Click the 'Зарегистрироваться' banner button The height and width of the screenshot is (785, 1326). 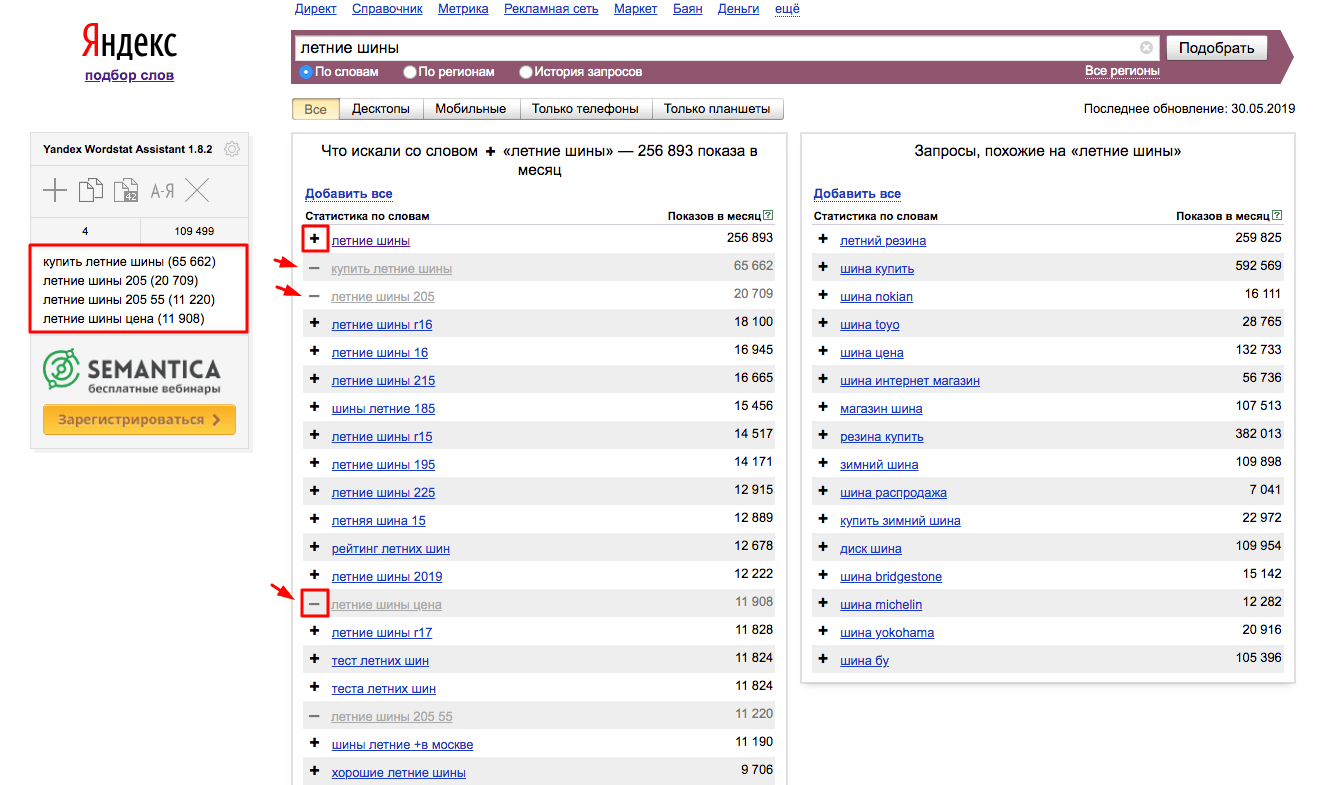139,420
